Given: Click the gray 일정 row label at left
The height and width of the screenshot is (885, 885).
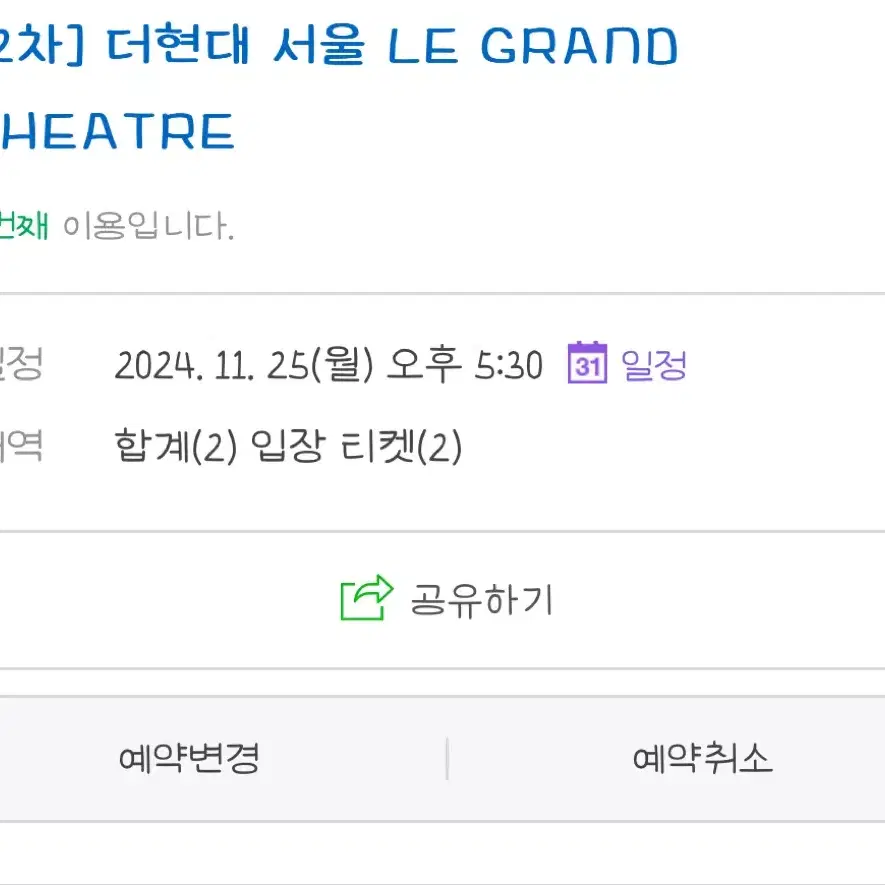Looking at the screenshot, I should [21, 363].
